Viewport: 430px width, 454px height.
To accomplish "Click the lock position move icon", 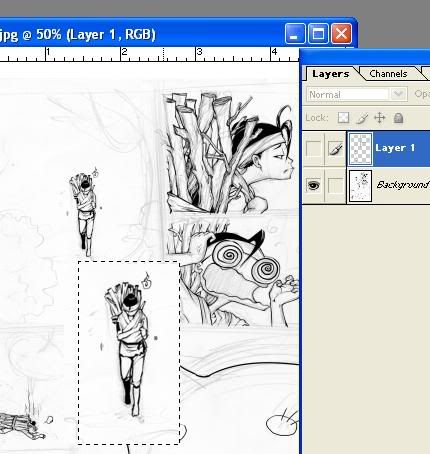I will click(380, 118).
